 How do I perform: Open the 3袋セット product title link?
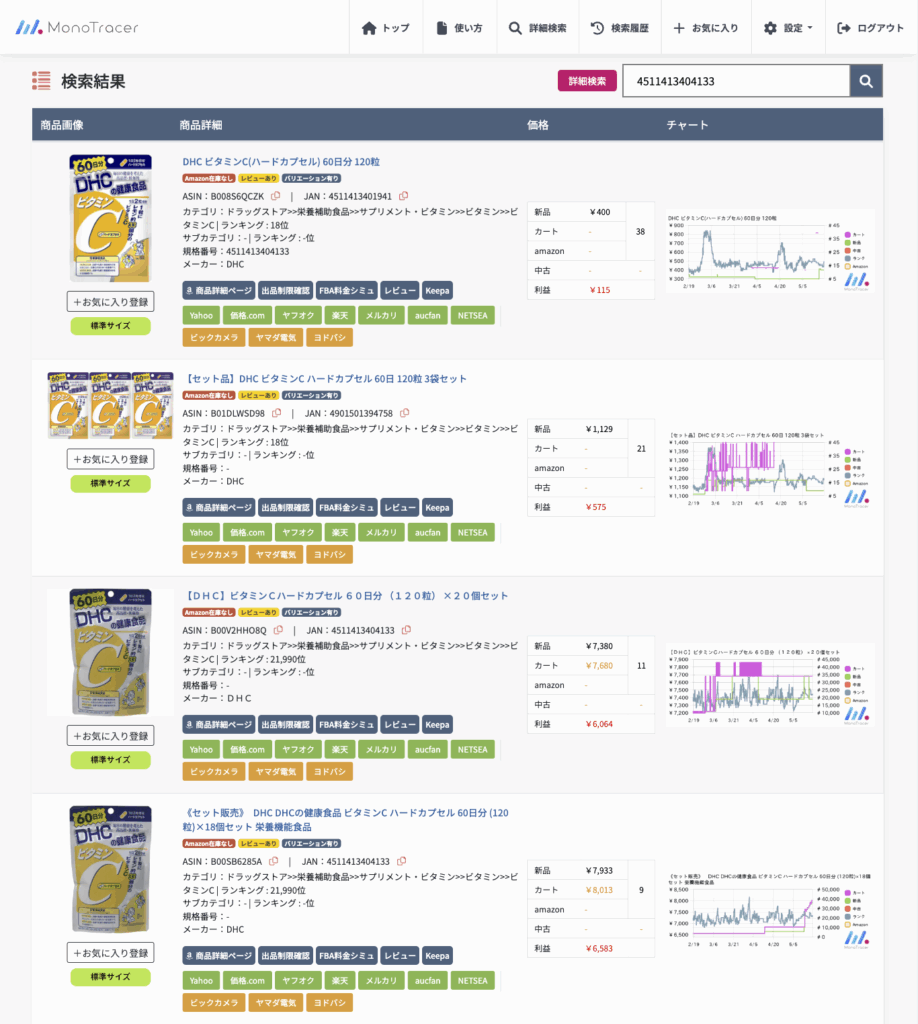tap(324, 379)
